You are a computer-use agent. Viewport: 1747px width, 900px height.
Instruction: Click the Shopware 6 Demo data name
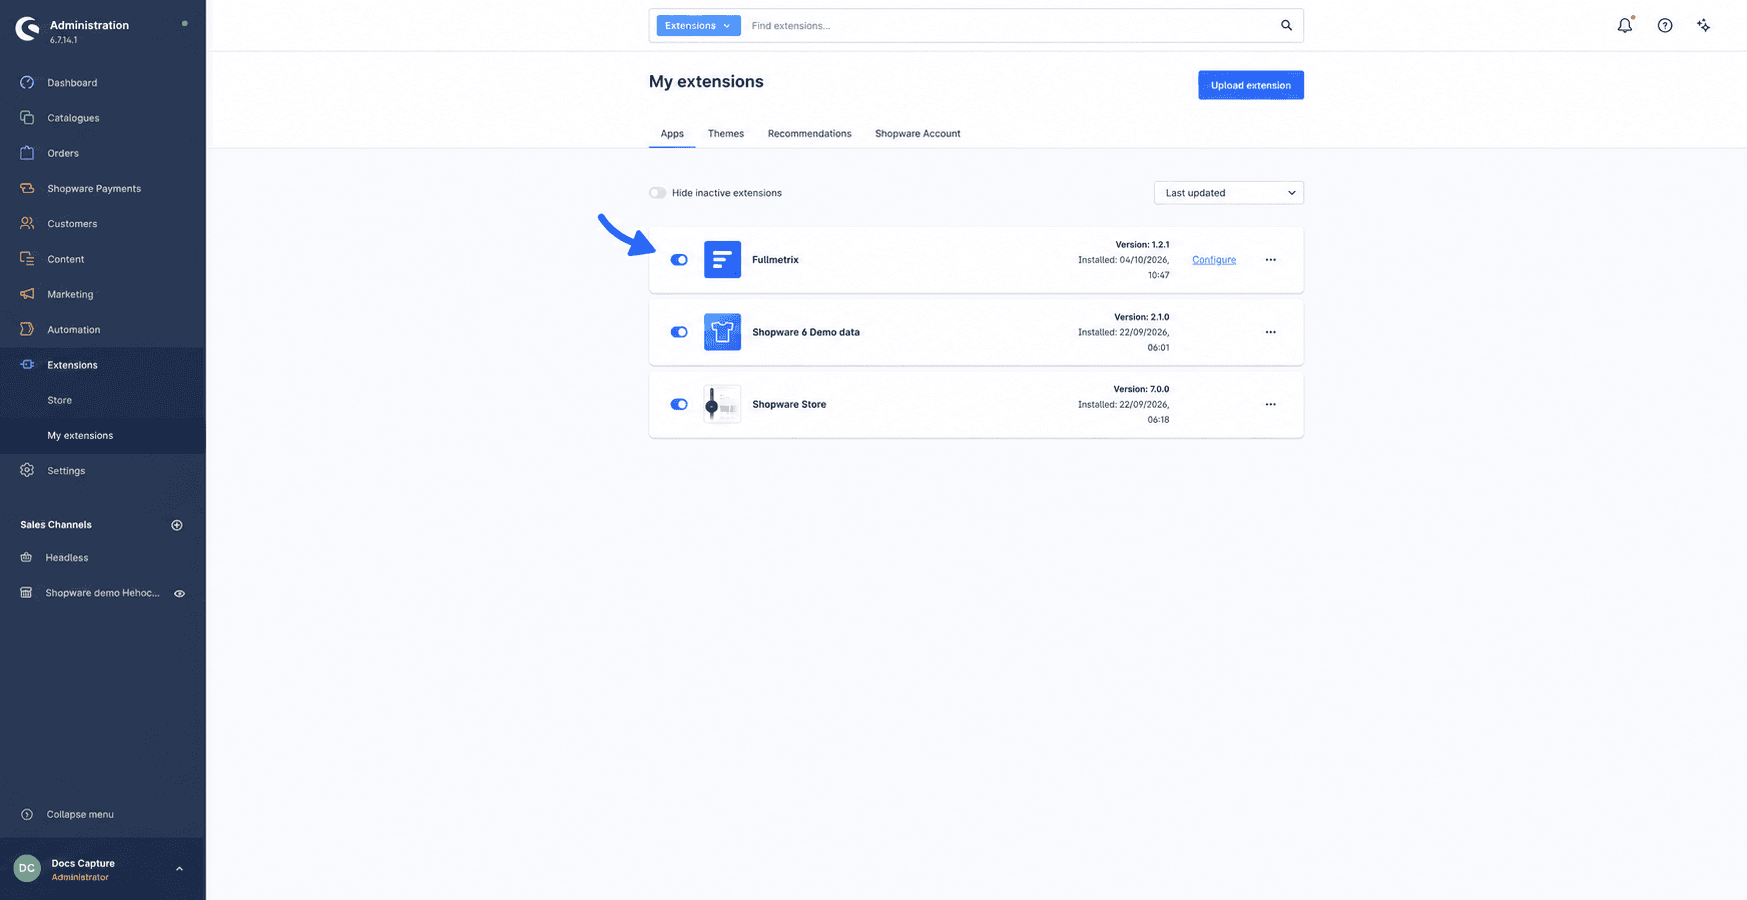coord(806,332)
